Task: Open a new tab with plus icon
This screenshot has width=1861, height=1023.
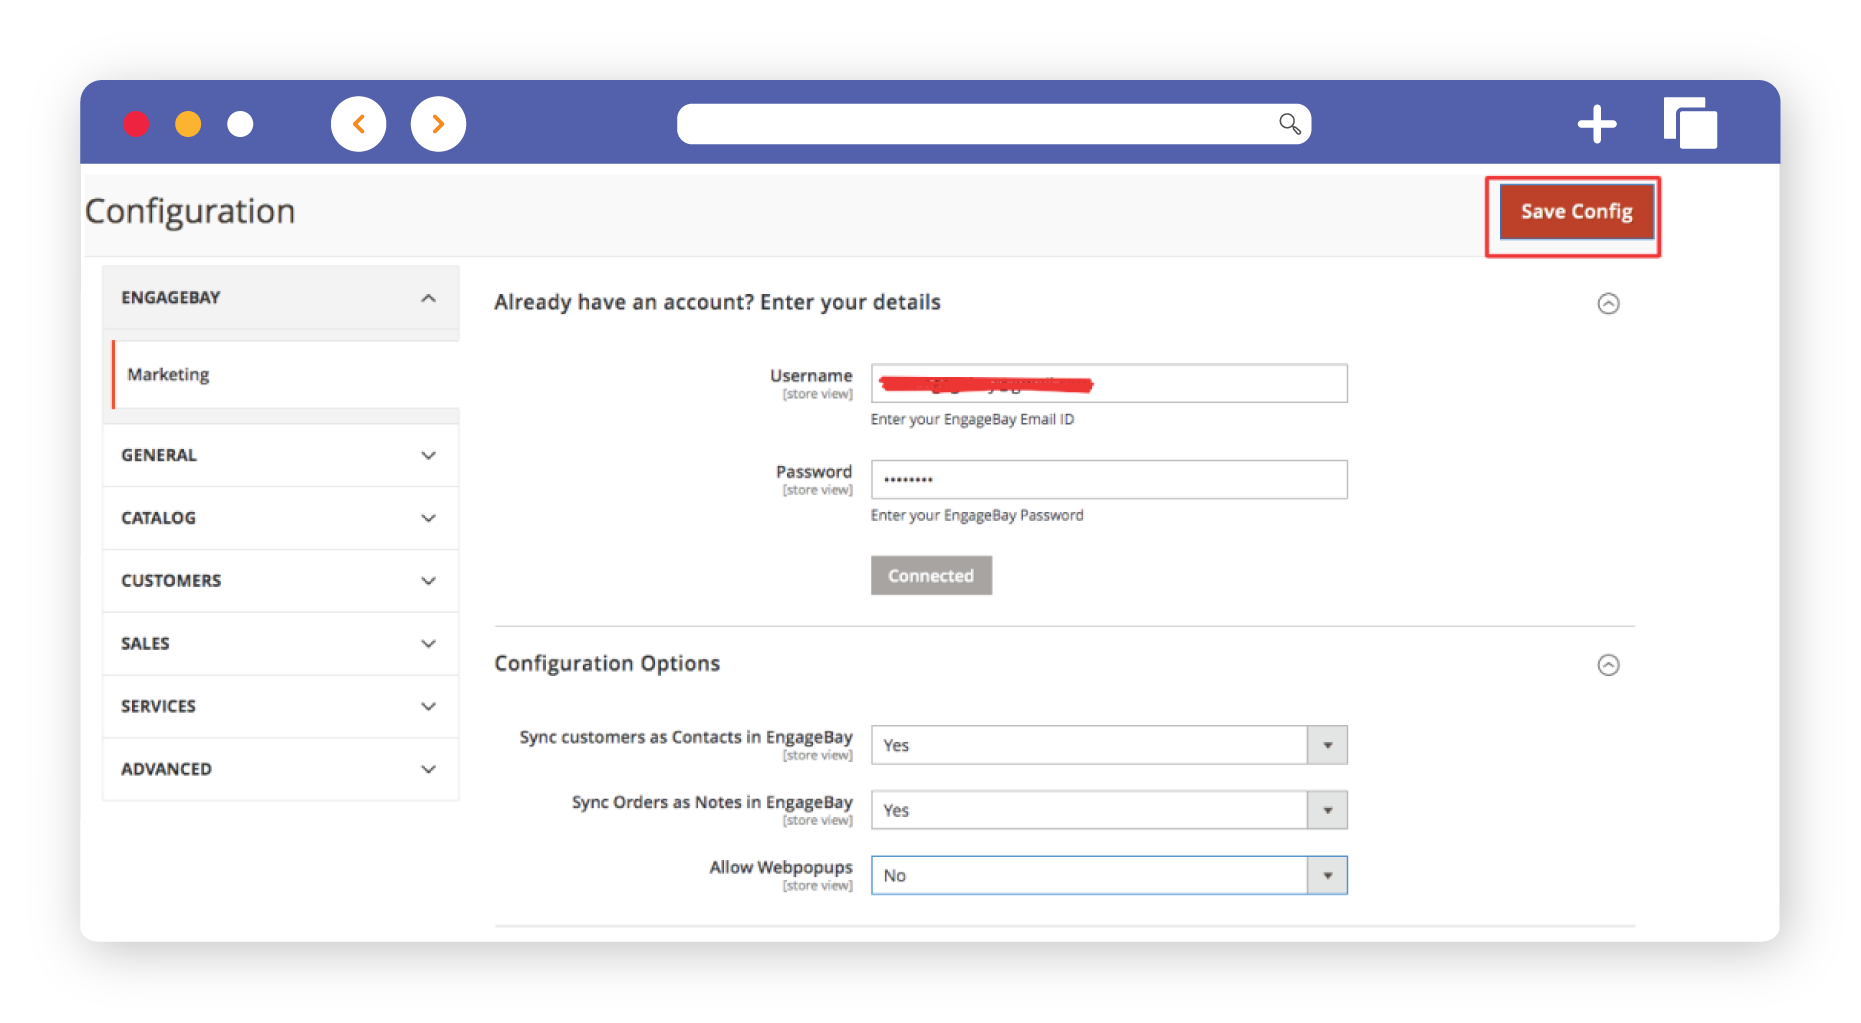Action: 1596,124
